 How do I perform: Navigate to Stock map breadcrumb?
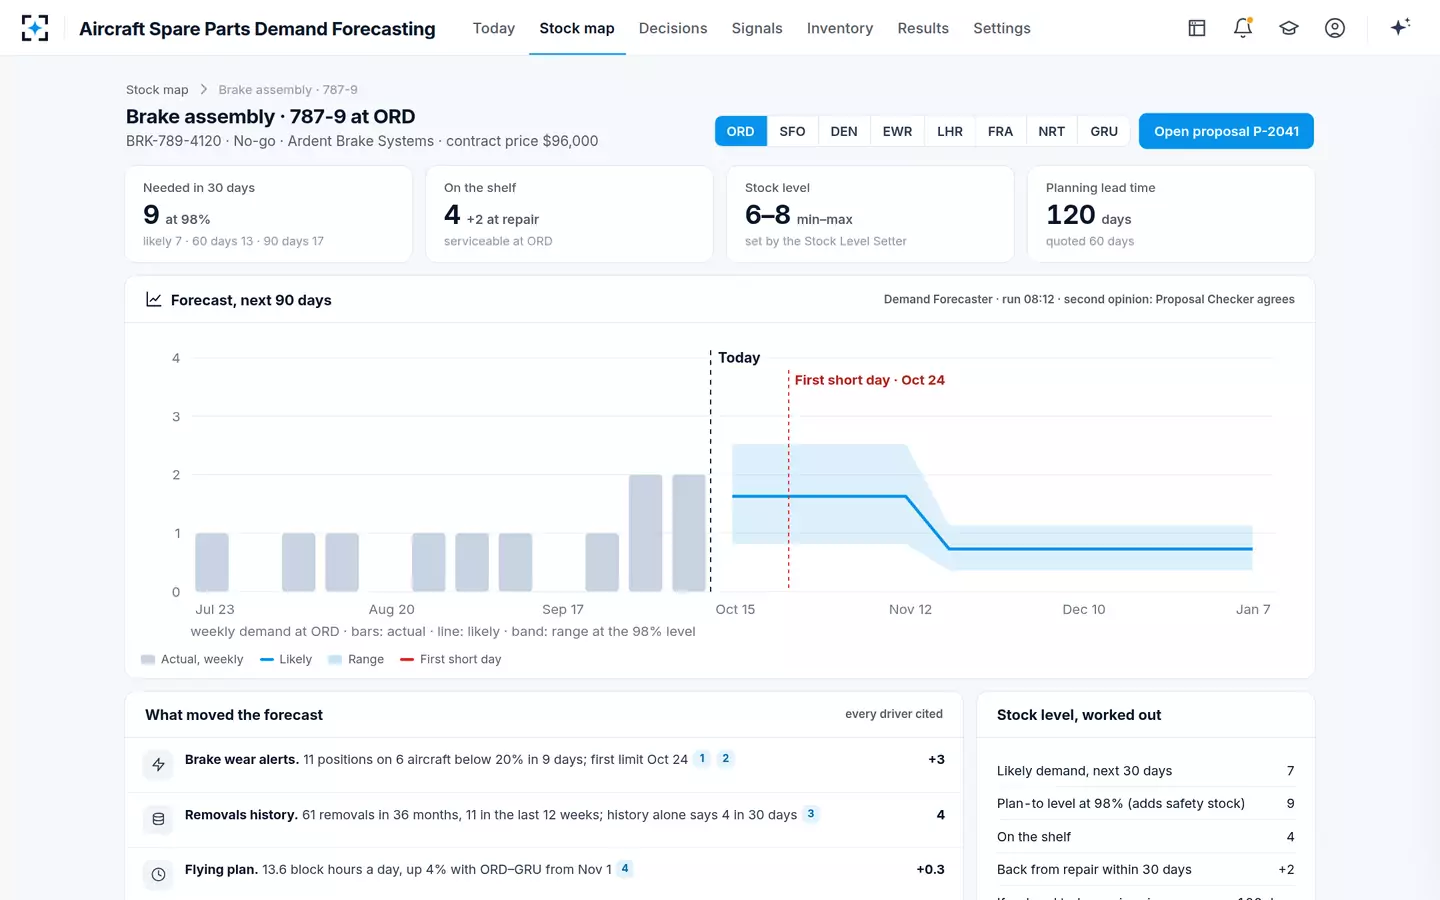[x=157, y=90]
